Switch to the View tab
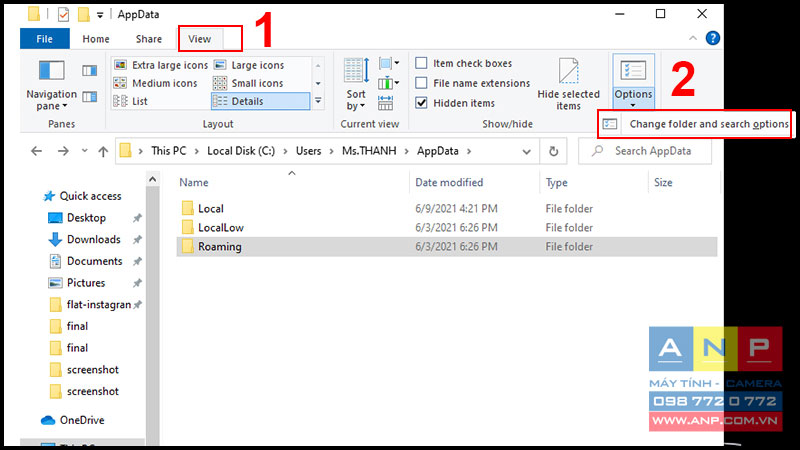 pos(199,39)
